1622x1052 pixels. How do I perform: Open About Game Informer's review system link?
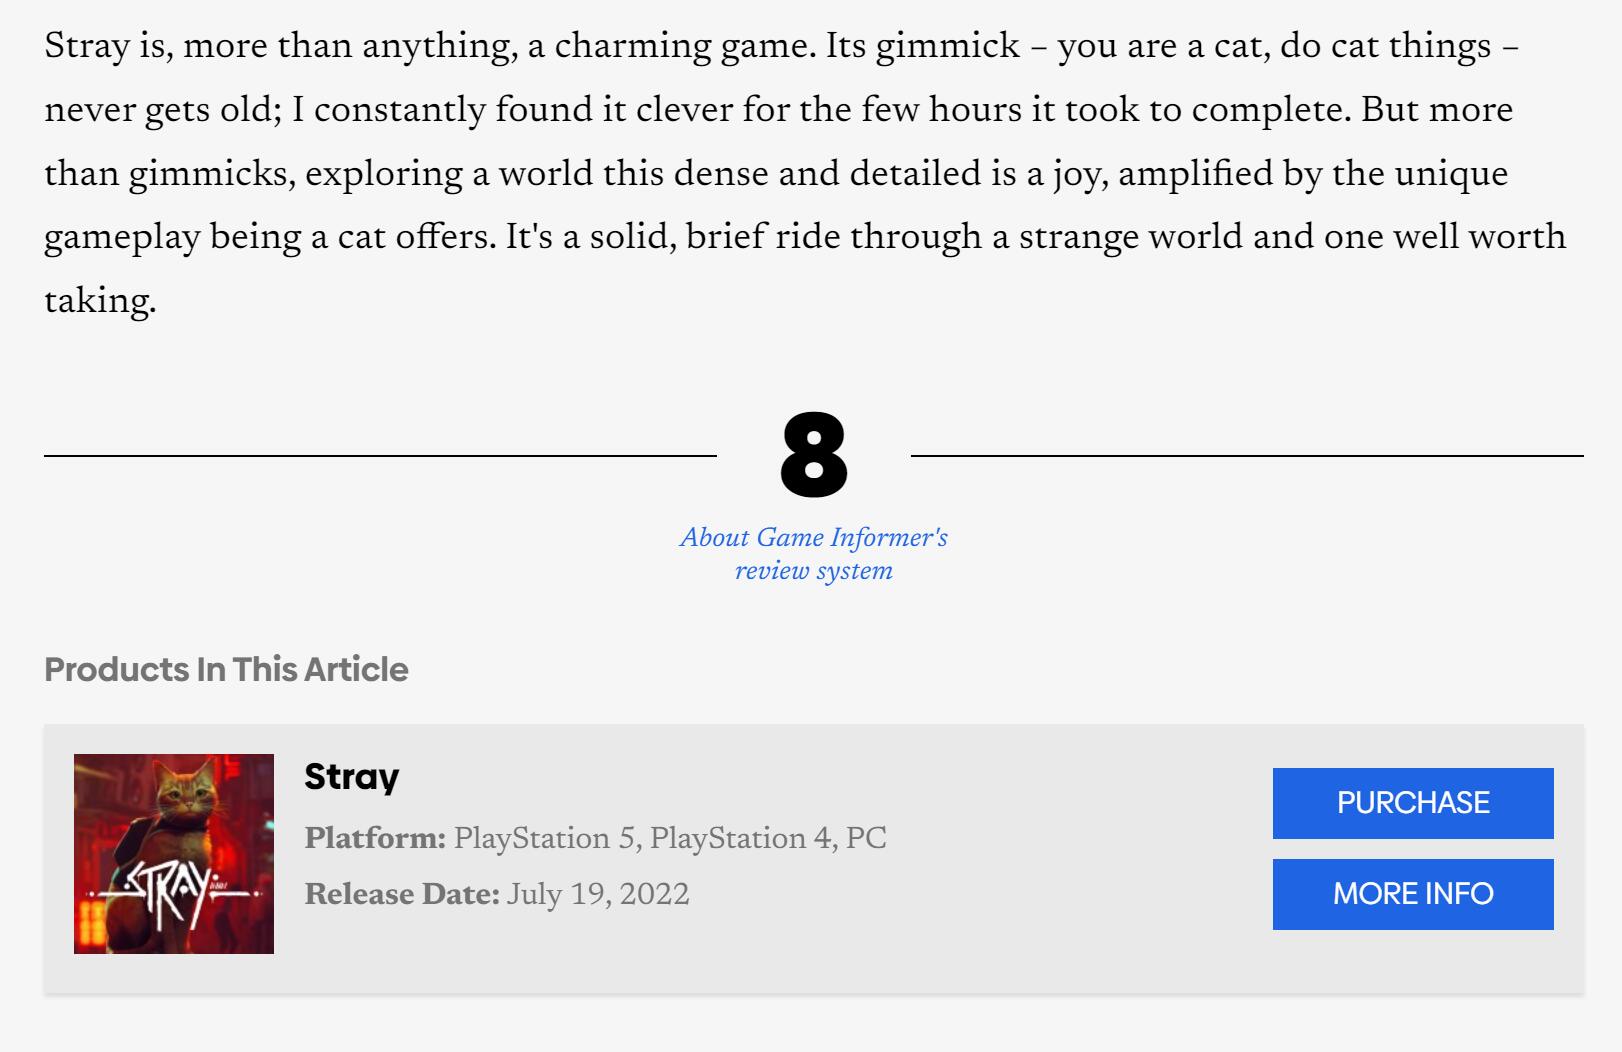click(x=813, y=554)
